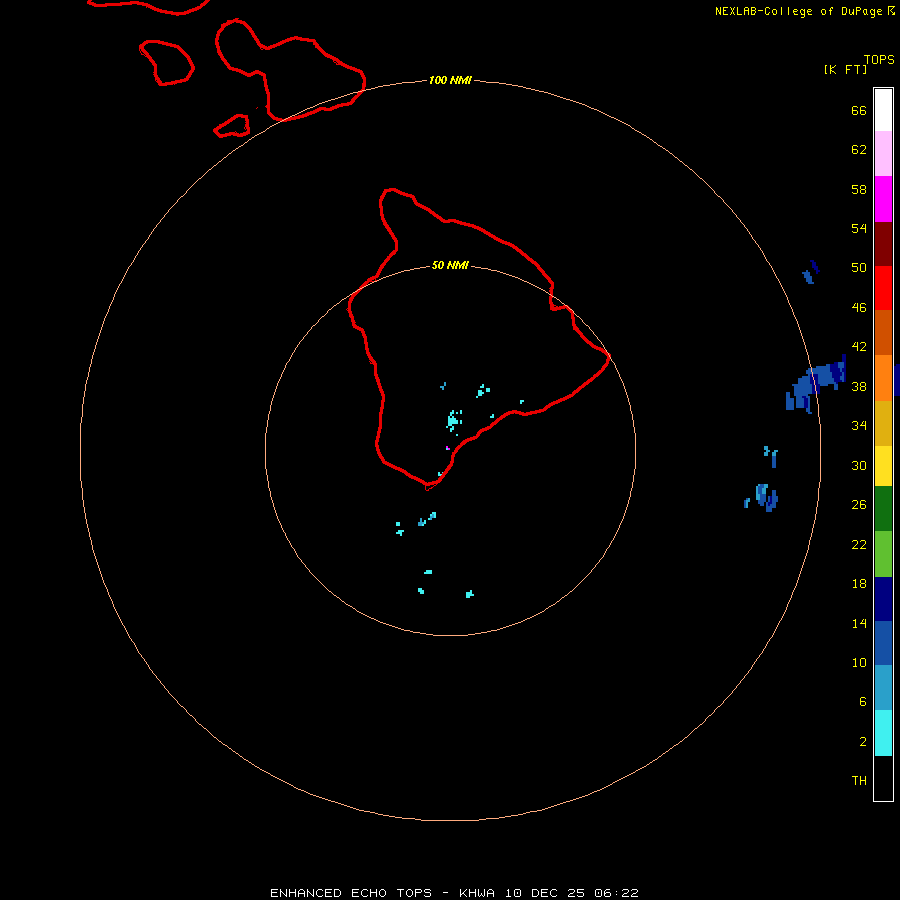The height and width of the screenshot is (900, 900).
Task: Click legend value '62'
Action: pos(859,150)
